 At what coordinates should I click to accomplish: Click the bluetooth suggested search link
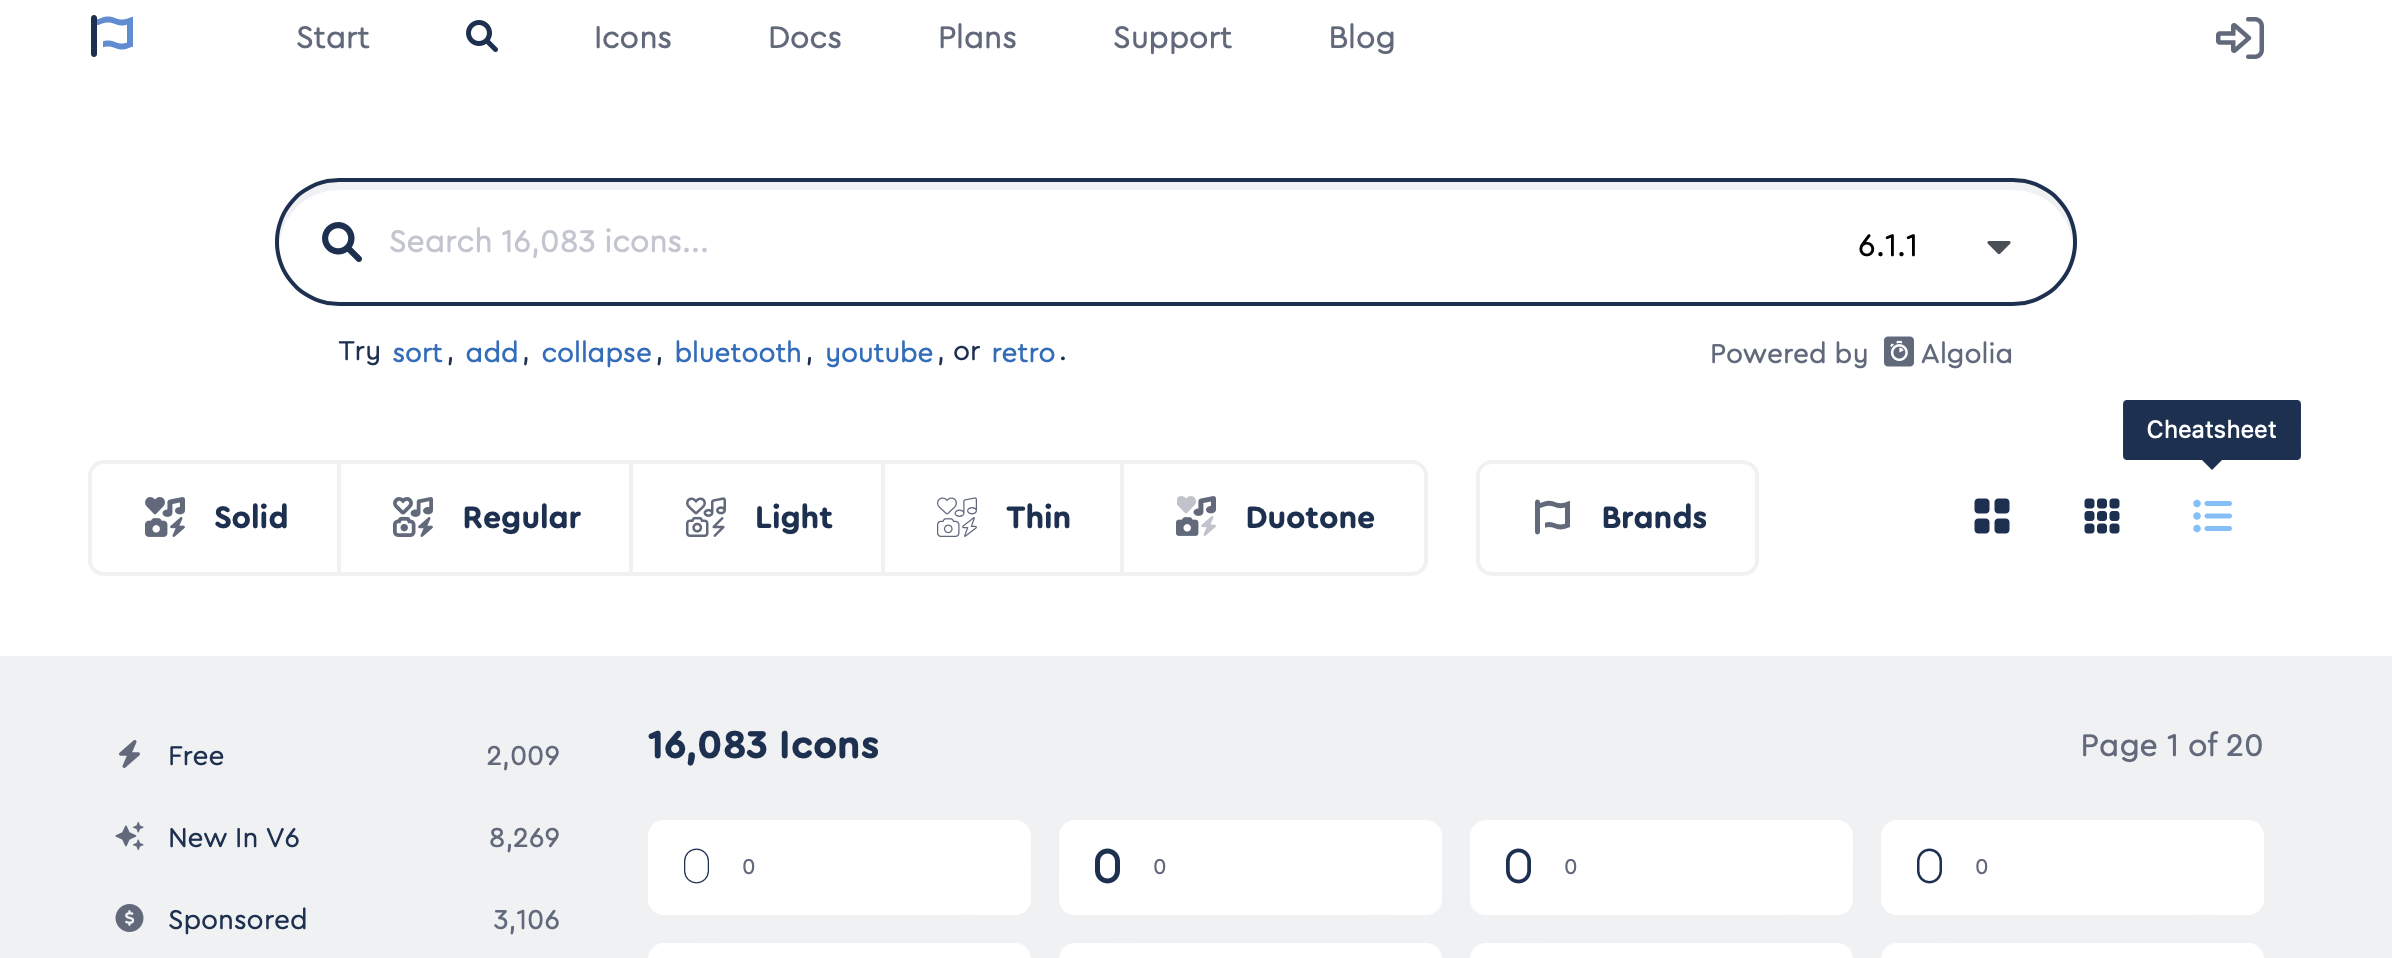click(x=738, y=352)
